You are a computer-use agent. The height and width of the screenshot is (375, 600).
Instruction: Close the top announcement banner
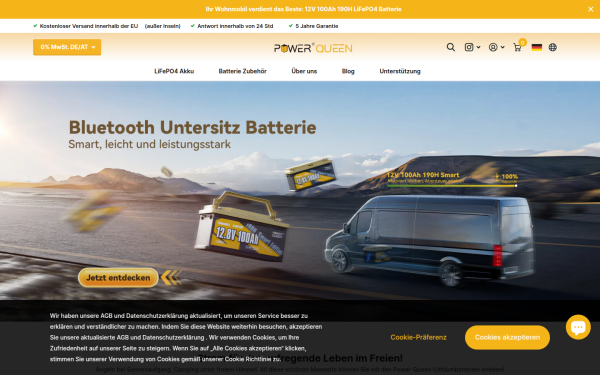[x=590, y=9]
